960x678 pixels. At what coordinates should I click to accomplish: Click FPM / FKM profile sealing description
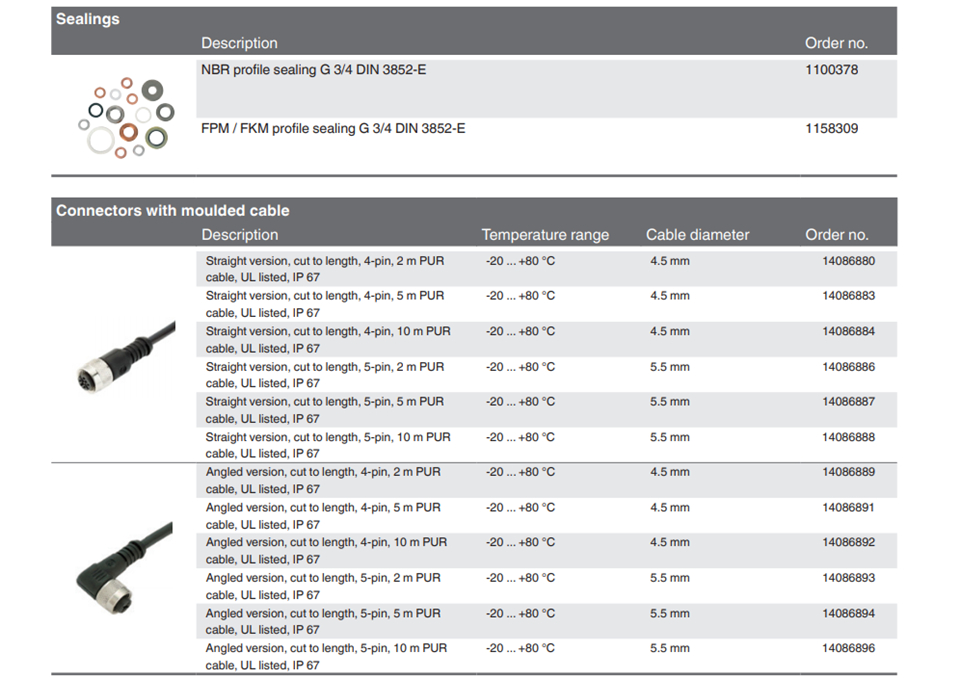click(333, 129)
